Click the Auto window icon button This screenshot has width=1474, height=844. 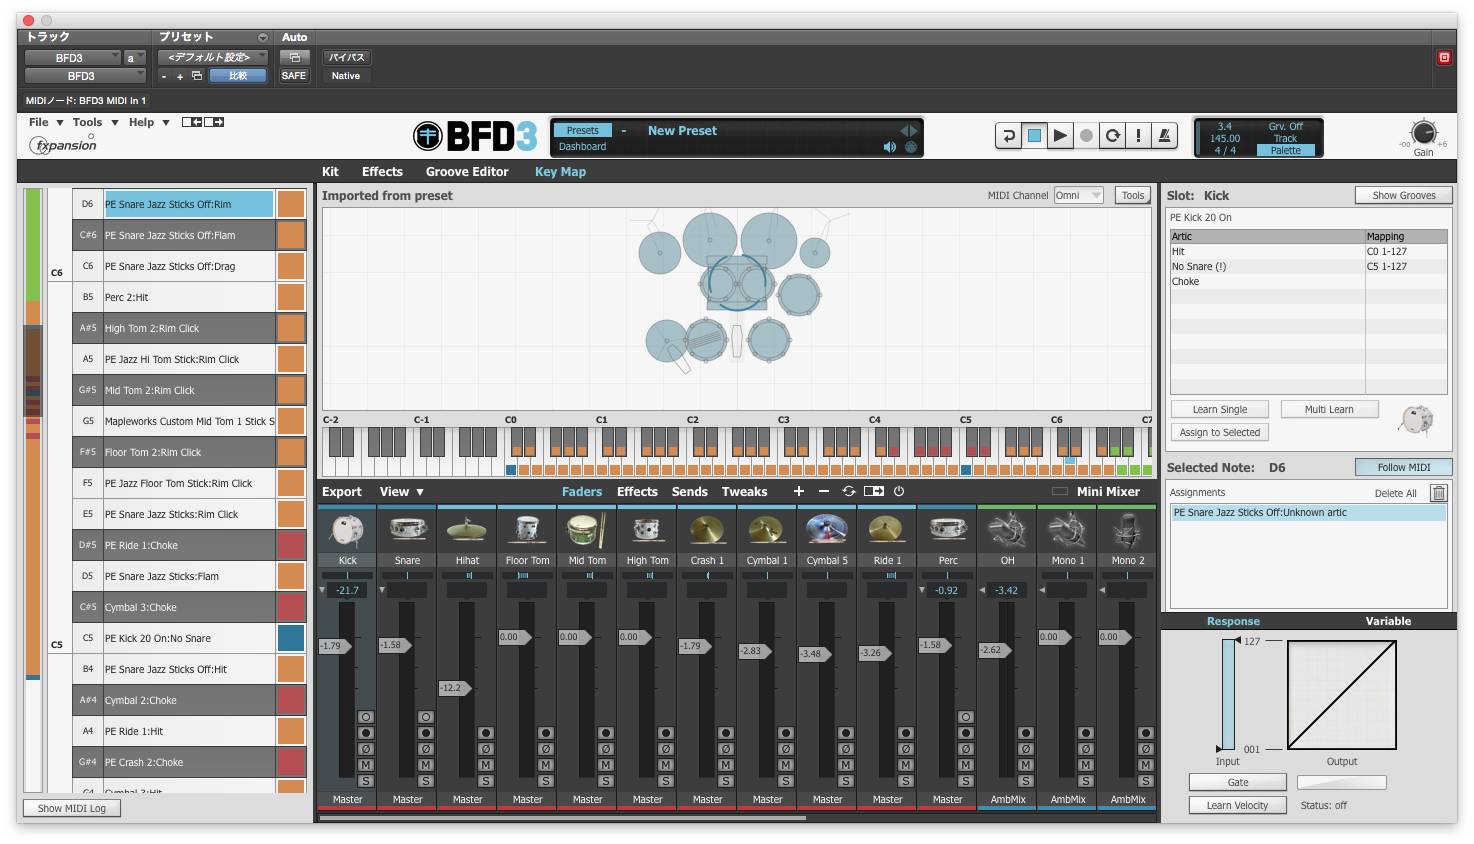tap(294, 57)
